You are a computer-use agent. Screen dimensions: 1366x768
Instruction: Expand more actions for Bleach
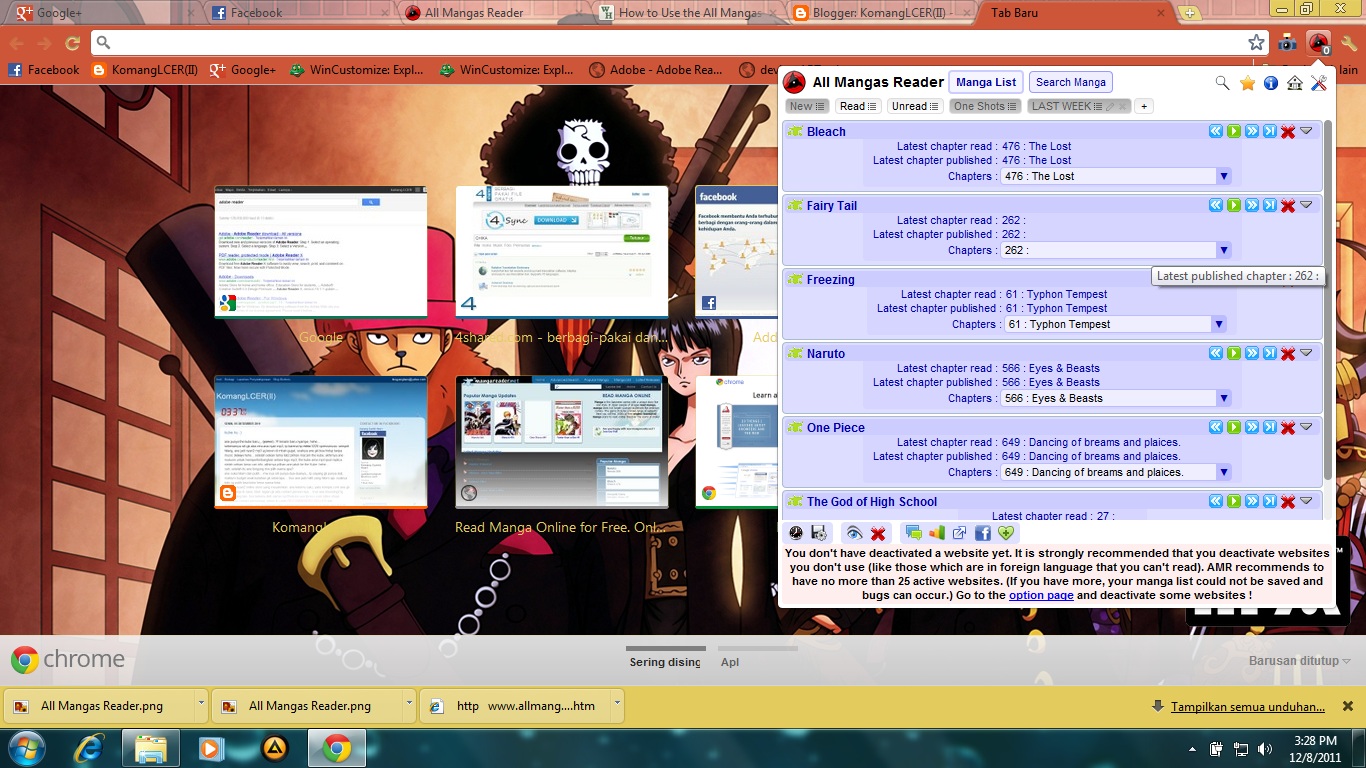(x=1306, y=131)
